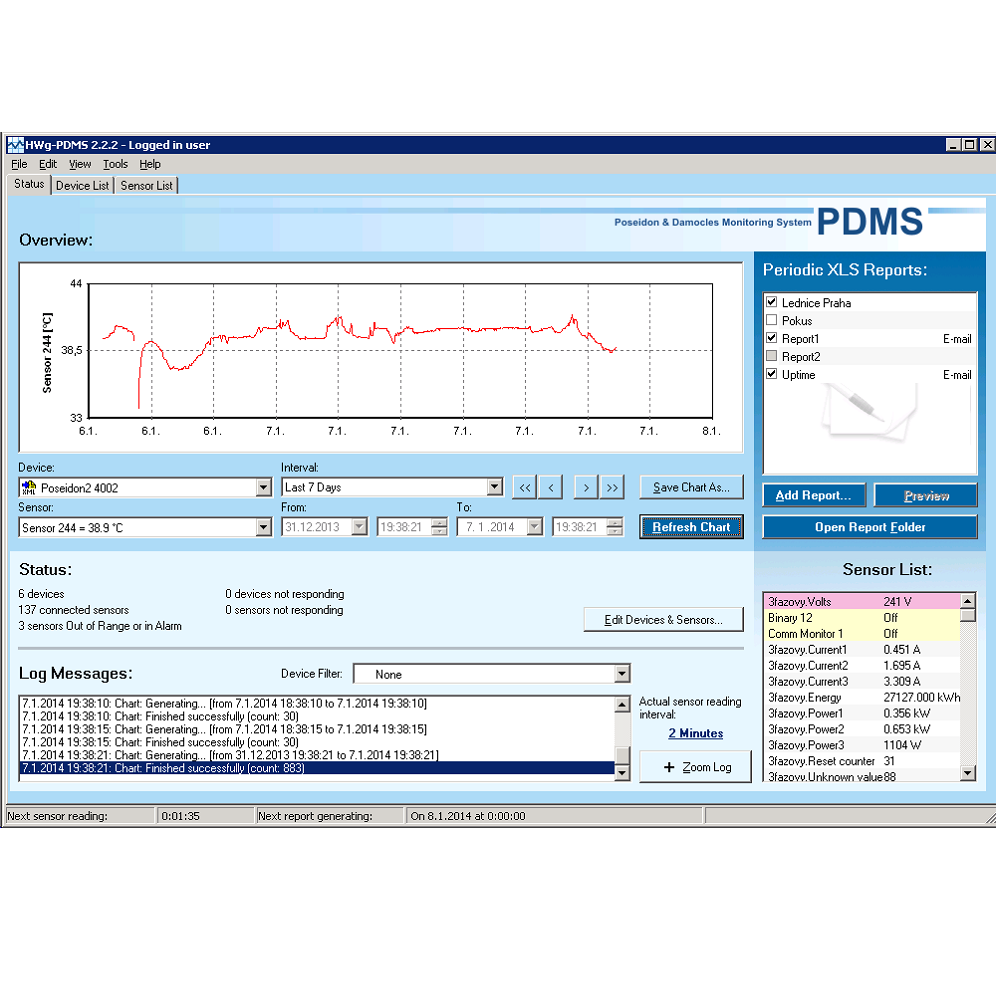This screenshot has width=1000, height=1000.
Task: Click the PDMS logo in header
Action: click(x=868, y=222)
